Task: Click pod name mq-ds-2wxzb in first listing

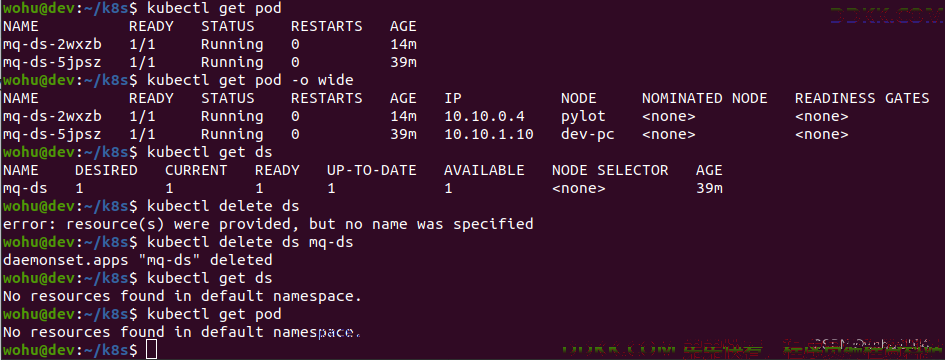Action: point(52,45)
